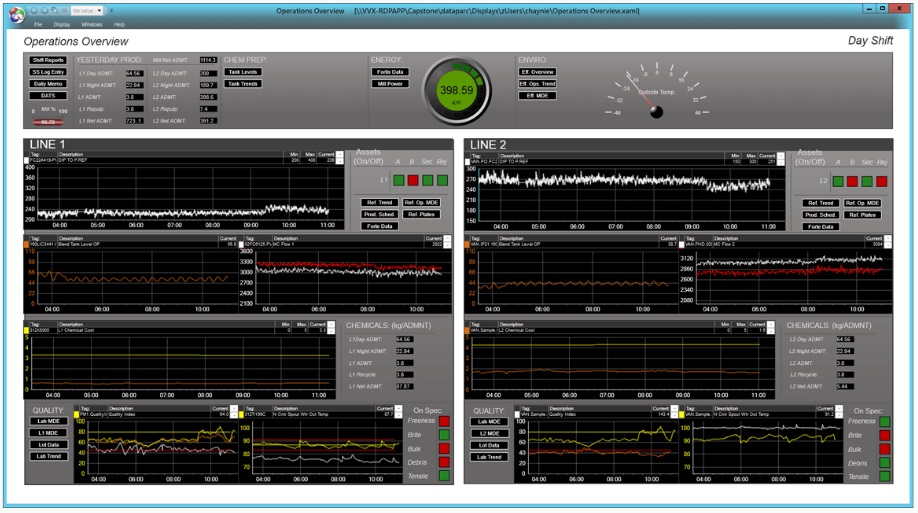Toggle the Line 1 asset A green indicator
The image size is (918, 513).
[399, 180]
